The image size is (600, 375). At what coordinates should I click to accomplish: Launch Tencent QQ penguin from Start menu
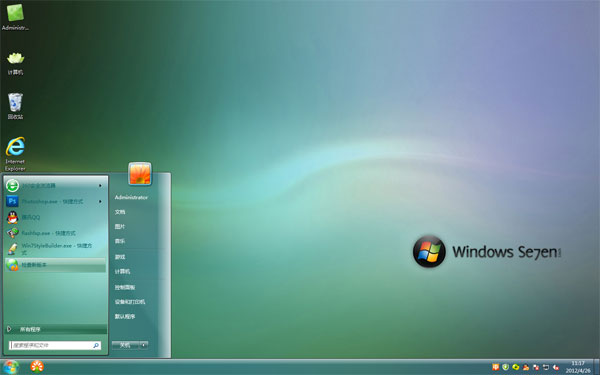coord(55,217)
